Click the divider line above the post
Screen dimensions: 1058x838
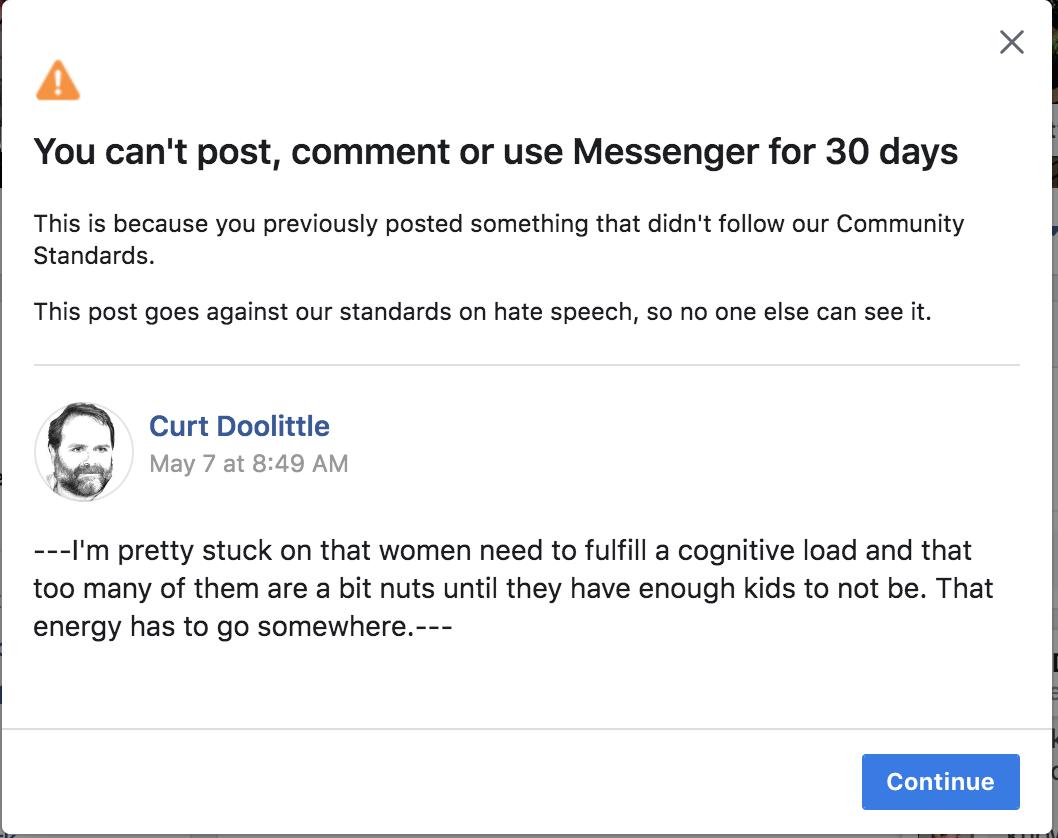526,365
